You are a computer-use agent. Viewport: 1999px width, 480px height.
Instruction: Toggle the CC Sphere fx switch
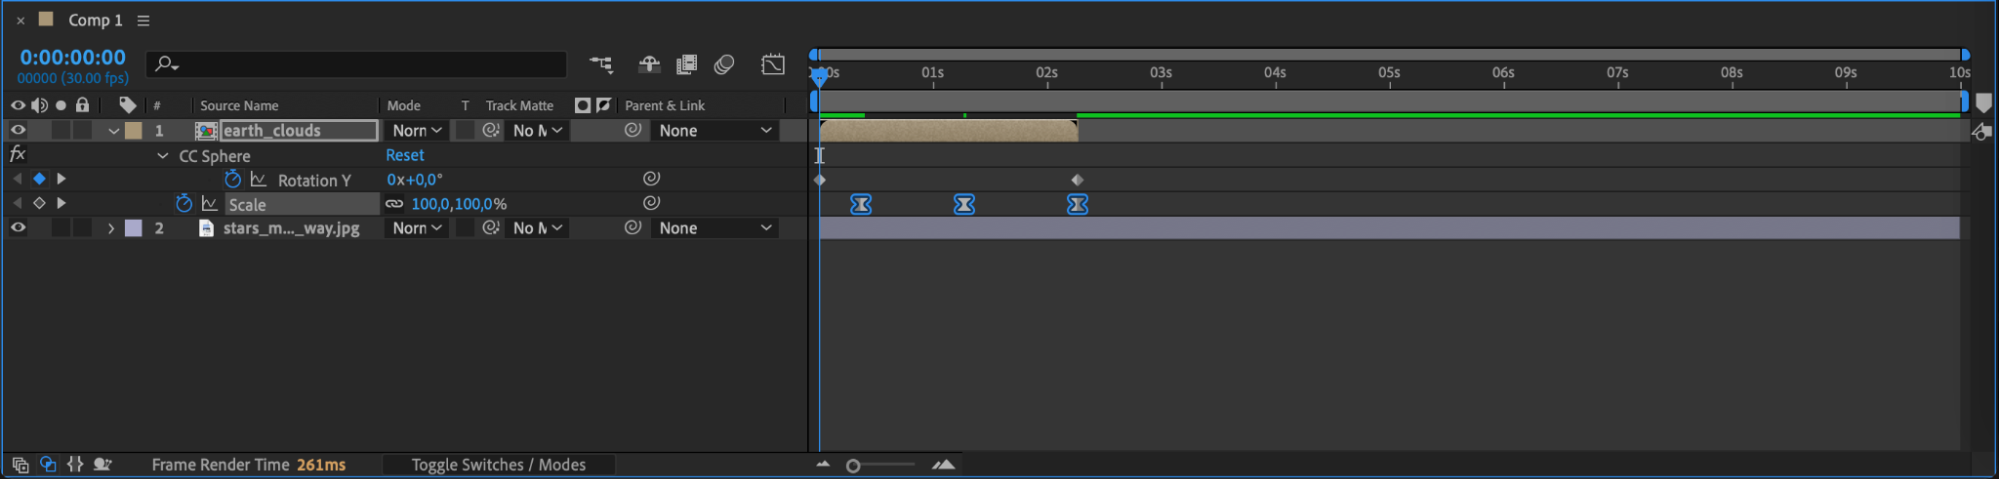coord(17,154)
